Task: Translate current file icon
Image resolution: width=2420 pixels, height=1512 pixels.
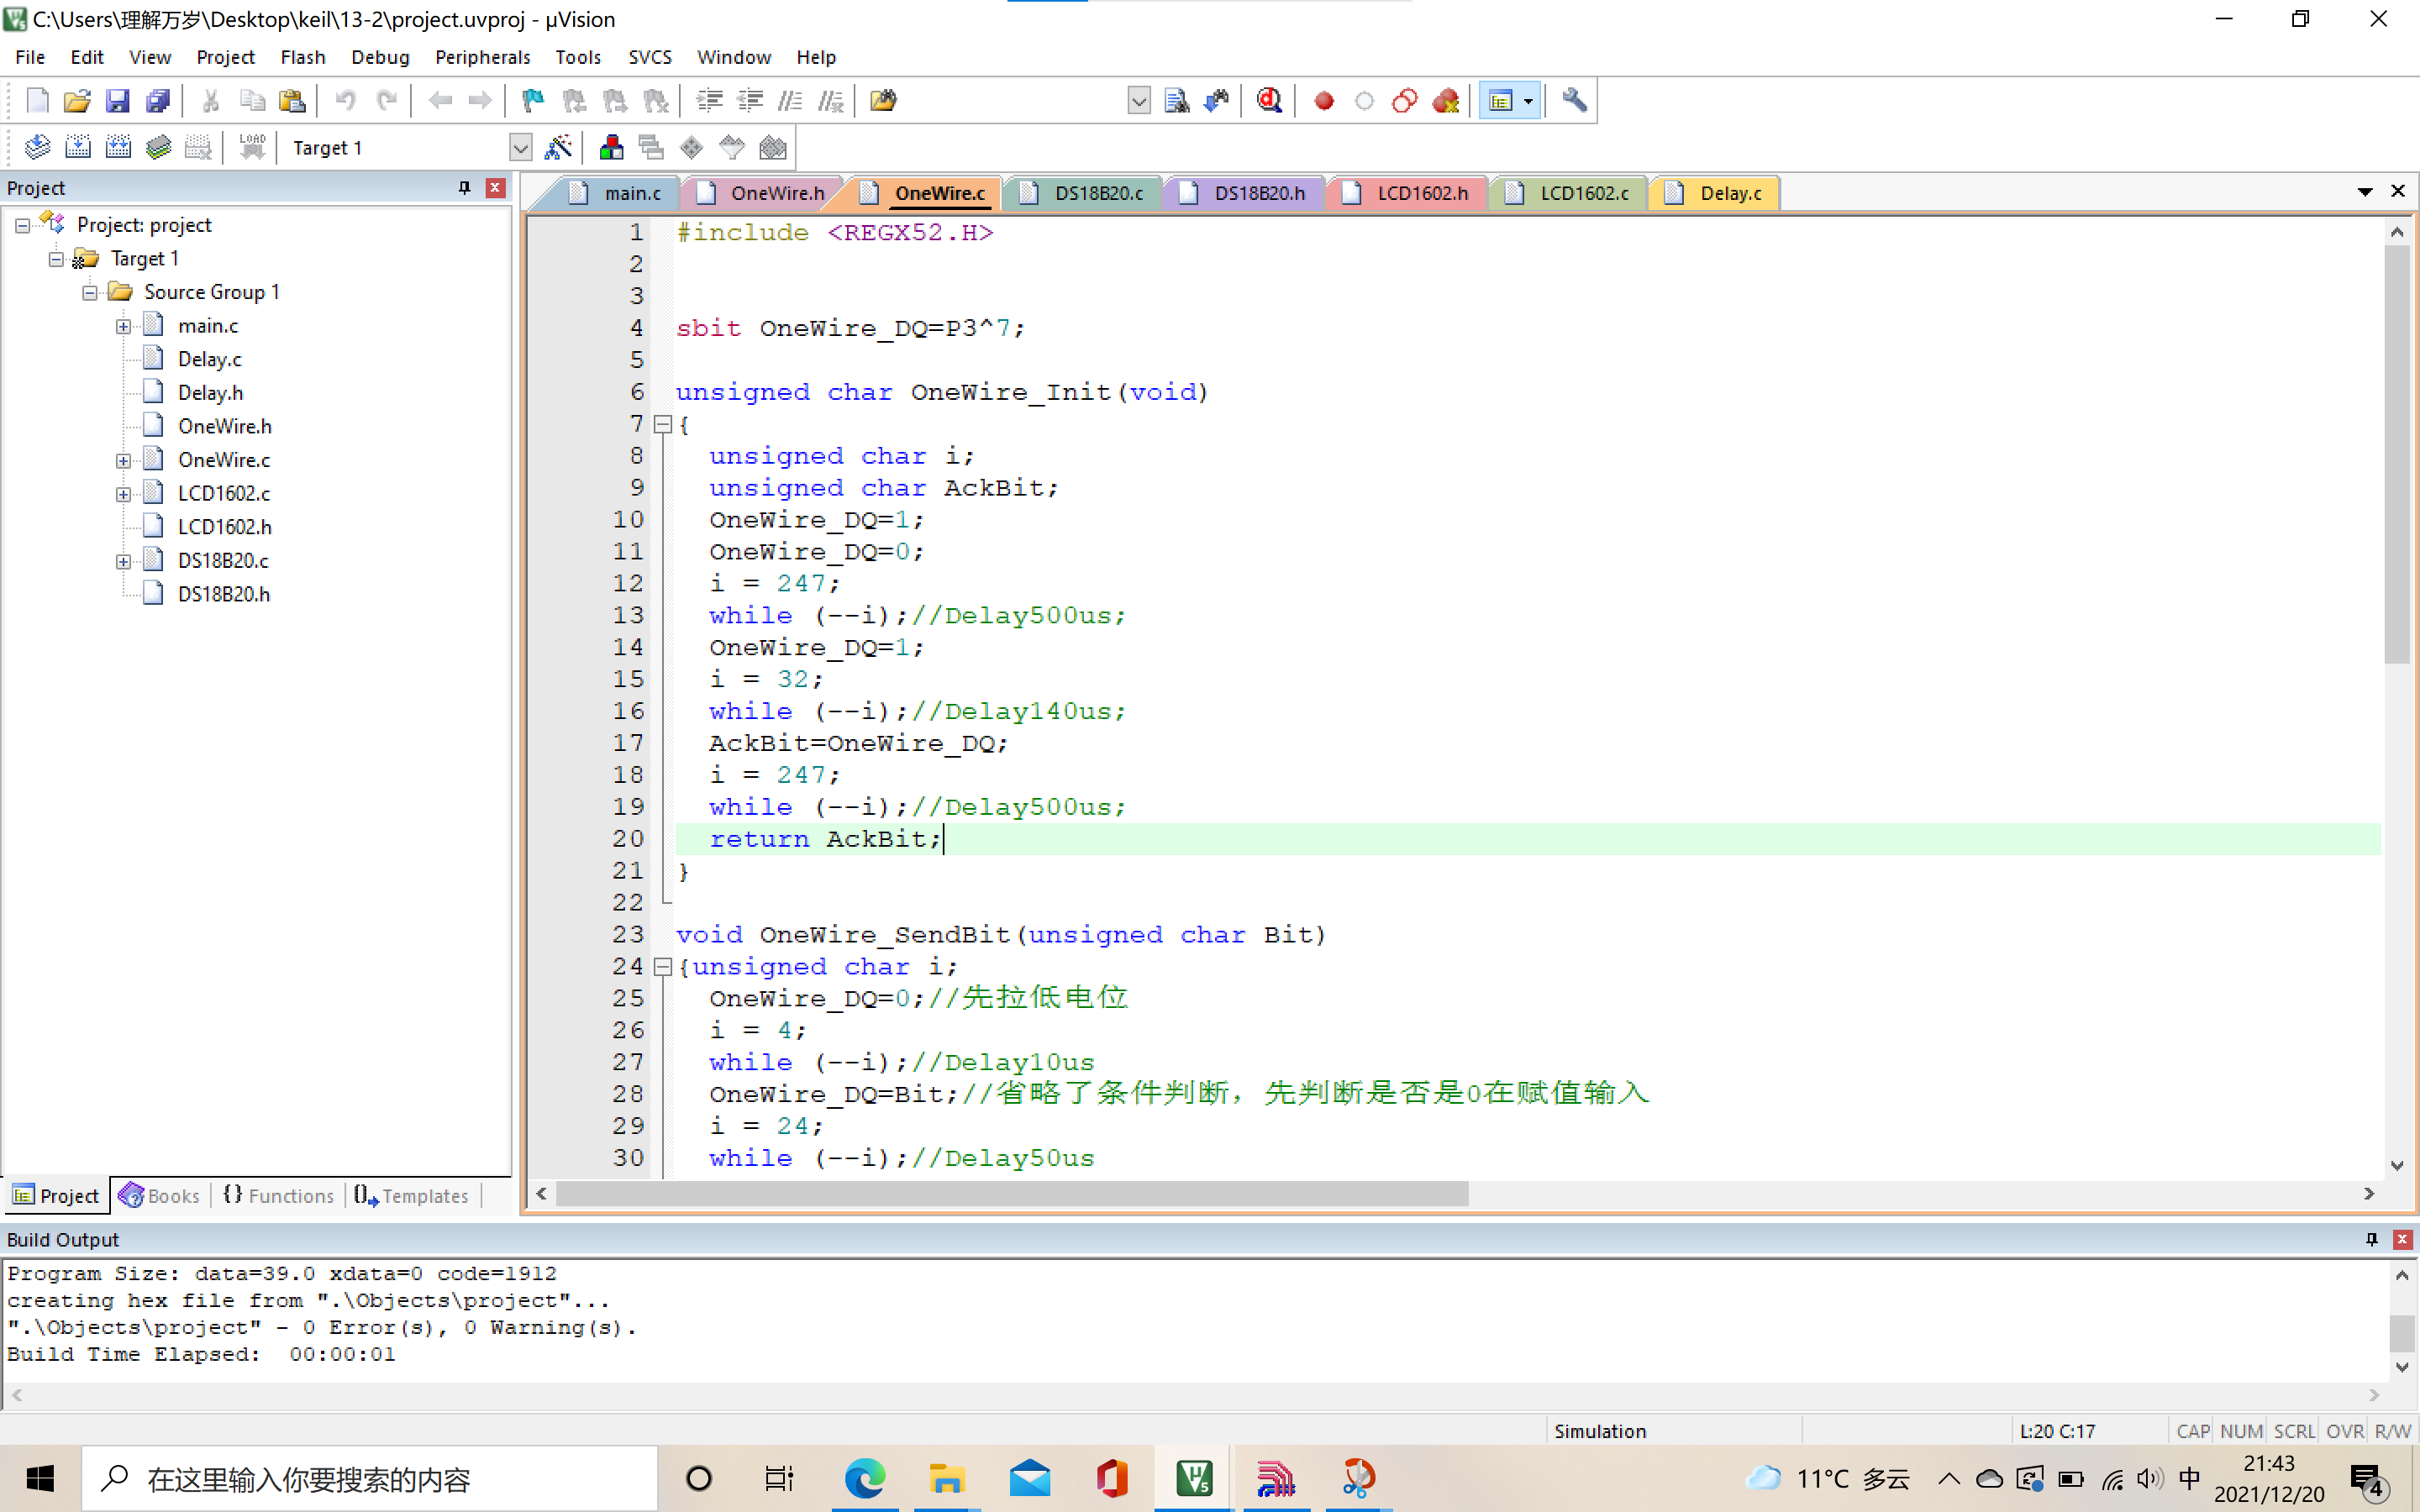Action: point(38,147)
